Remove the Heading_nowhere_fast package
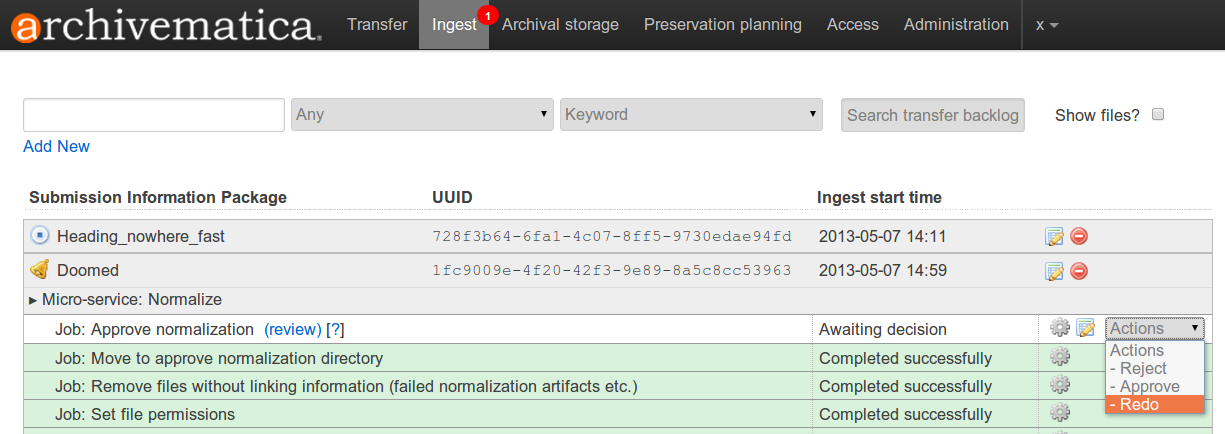Screen dimensions: 1225x434 click(x=1079, y=237)
